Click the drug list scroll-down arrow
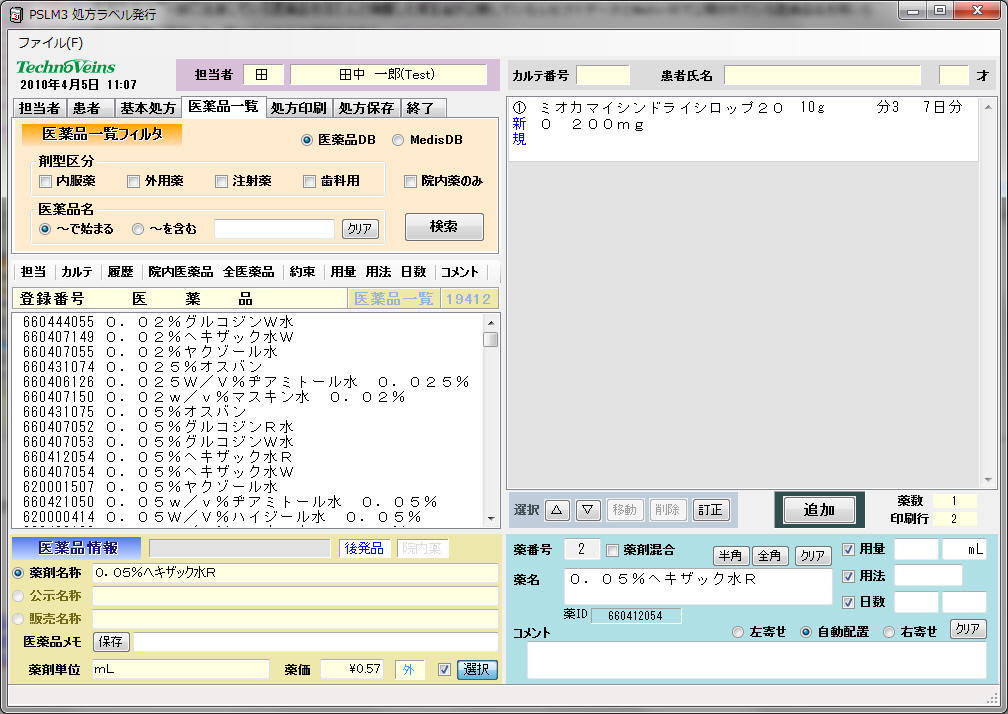This screenshot has width=1008, height=714. point(491,519)
